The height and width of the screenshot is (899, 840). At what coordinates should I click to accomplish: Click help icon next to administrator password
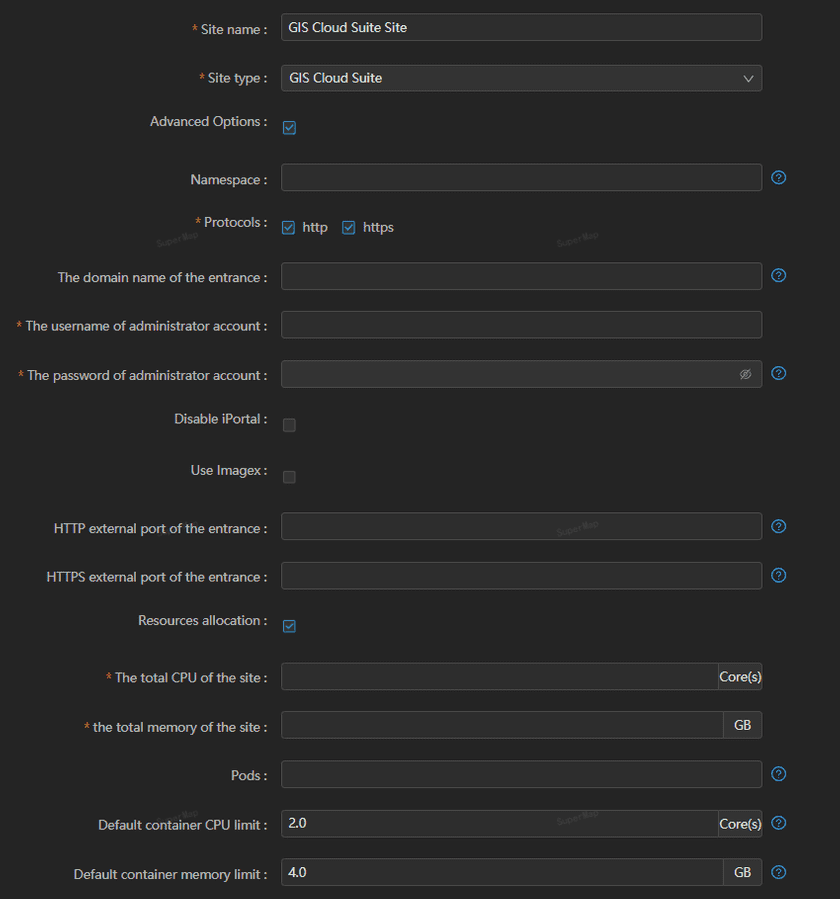tap(779, 373)
